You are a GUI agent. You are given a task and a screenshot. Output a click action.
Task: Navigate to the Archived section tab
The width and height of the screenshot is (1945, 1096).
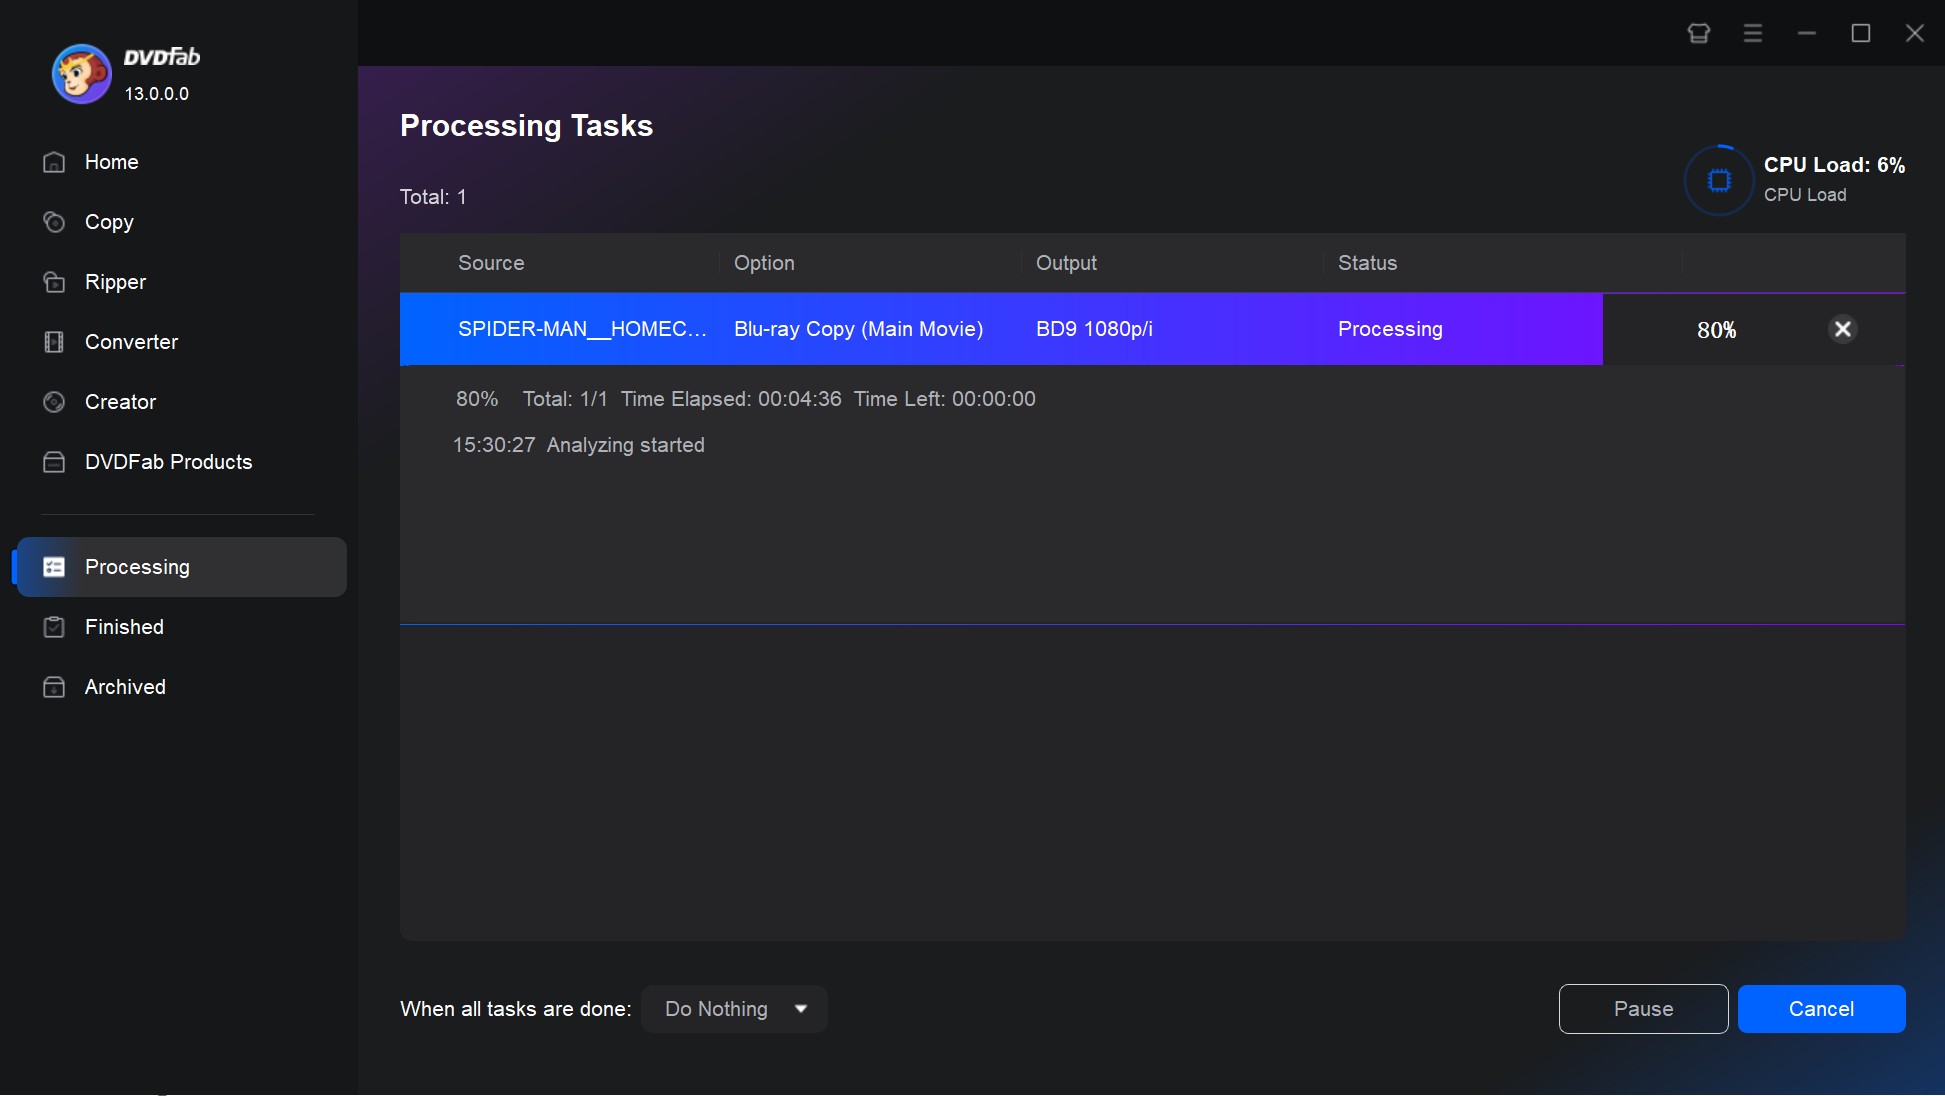coord(124,686)
